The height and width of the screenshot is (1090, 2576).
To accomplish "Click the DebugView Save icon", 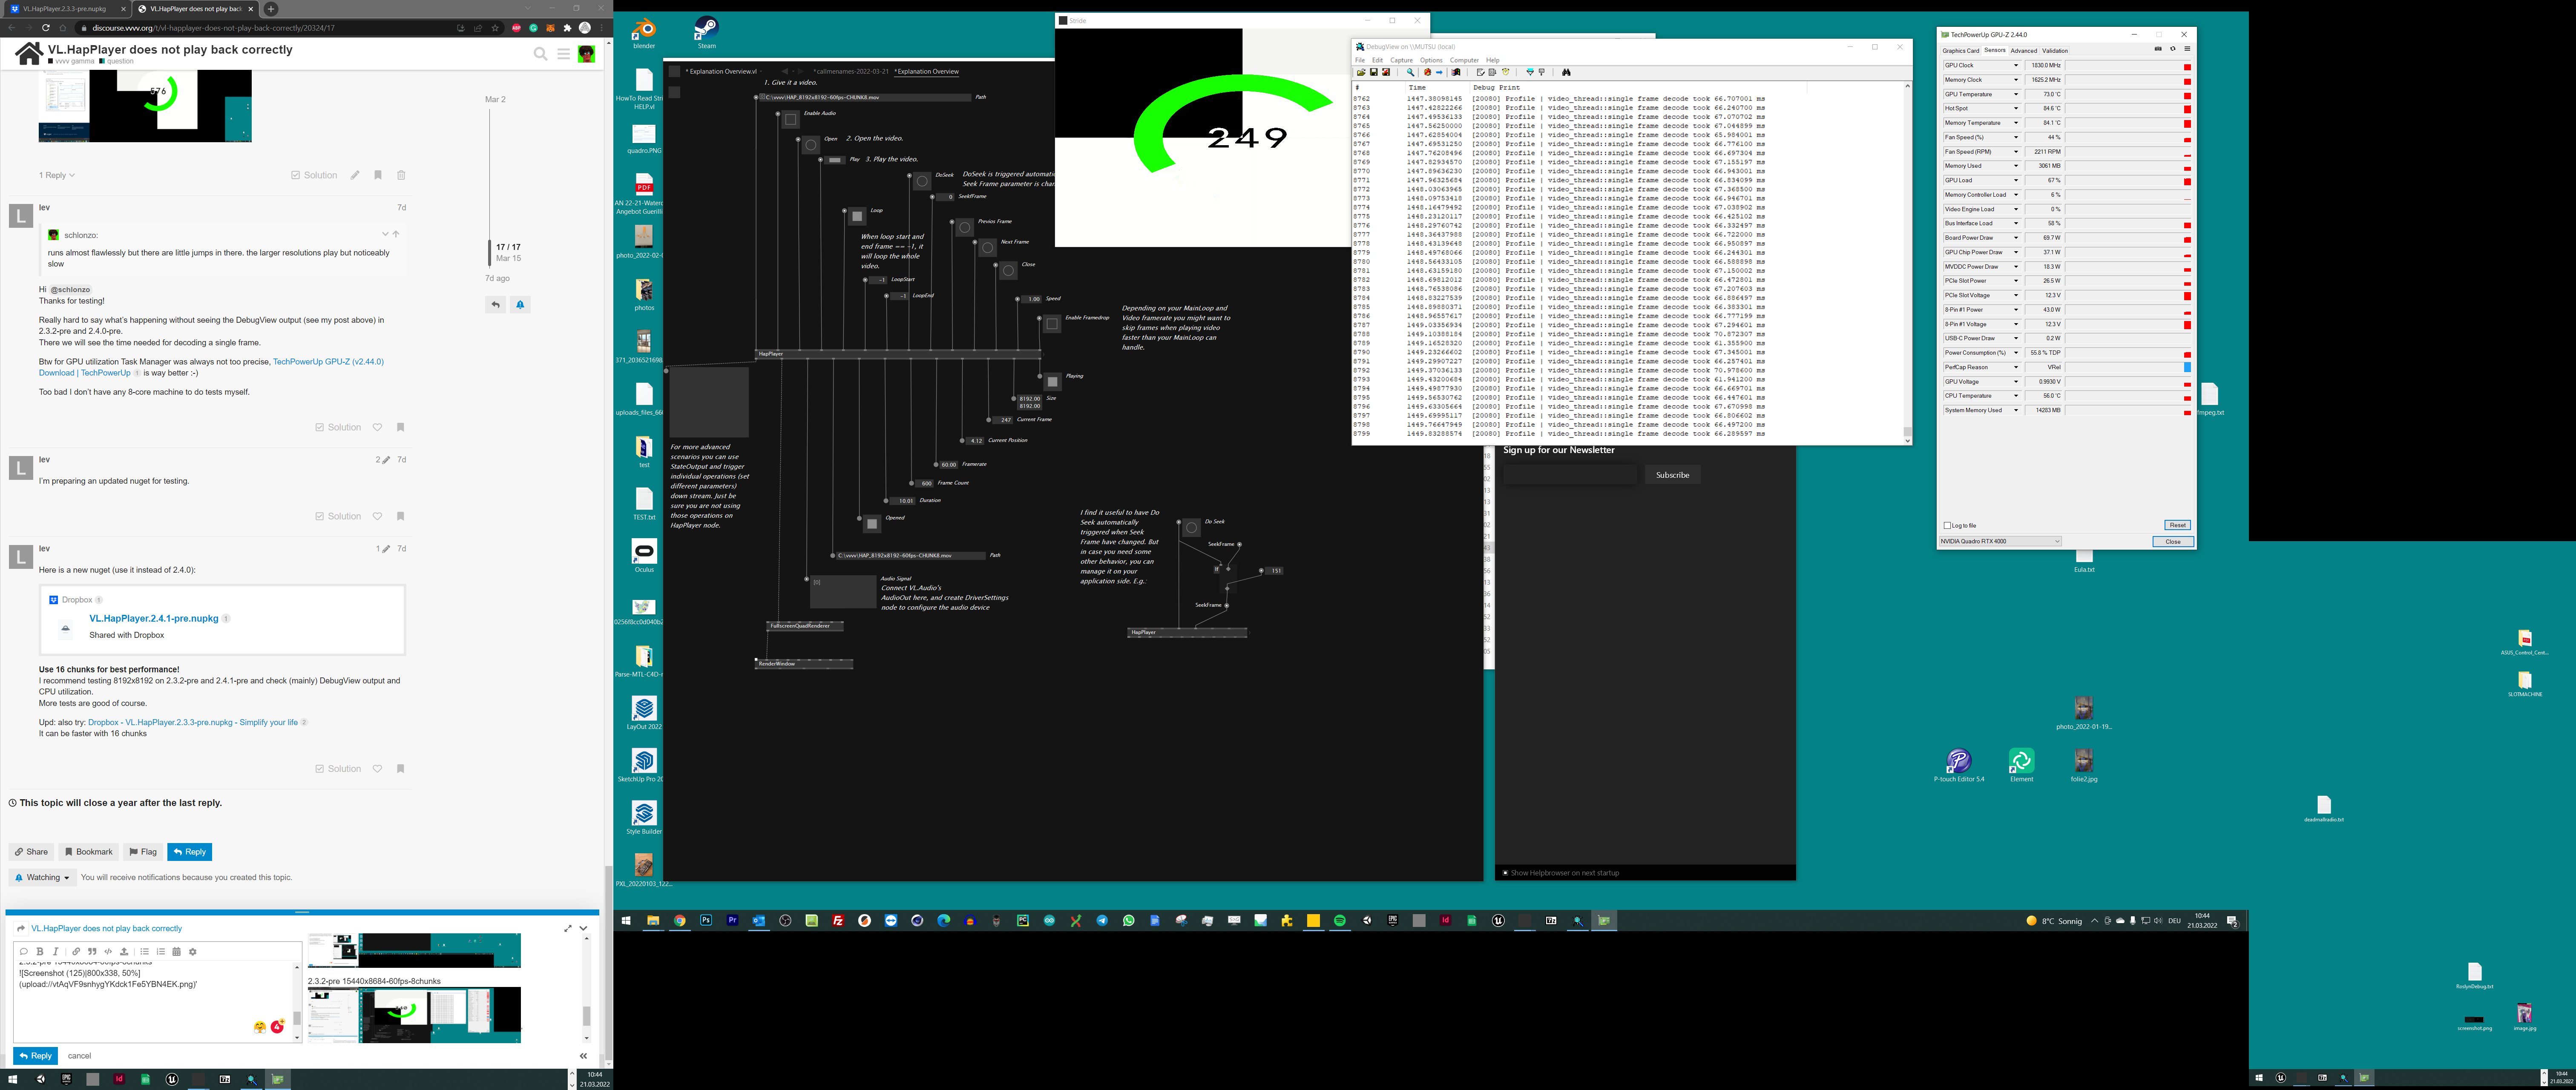I will [1374, 72].
